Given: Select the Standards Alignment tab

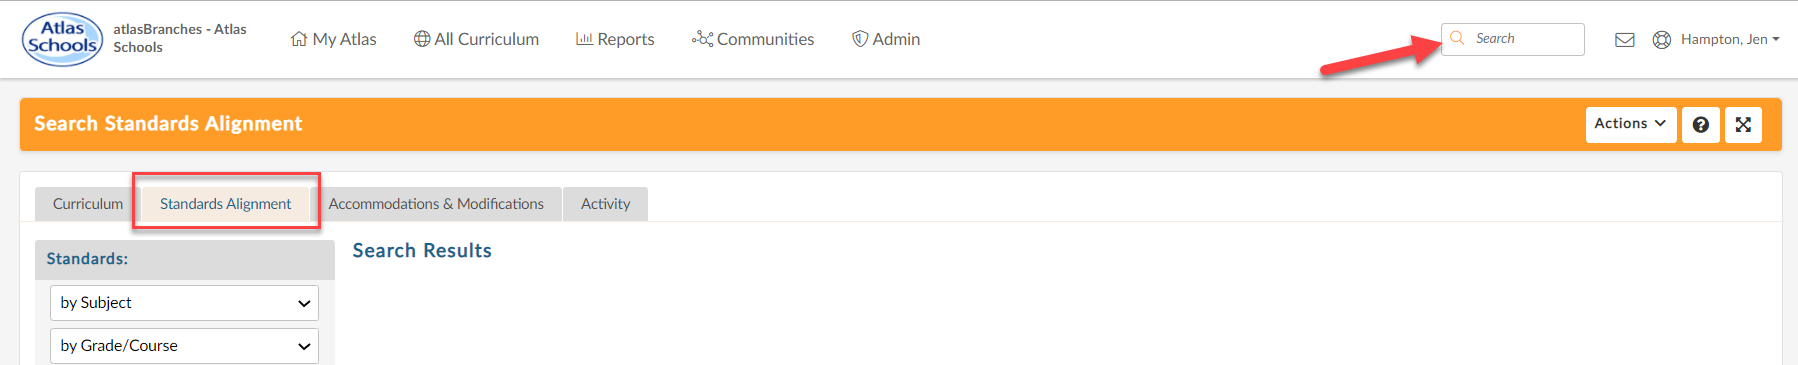Looking at the screenshot, I should coord(226,204).
